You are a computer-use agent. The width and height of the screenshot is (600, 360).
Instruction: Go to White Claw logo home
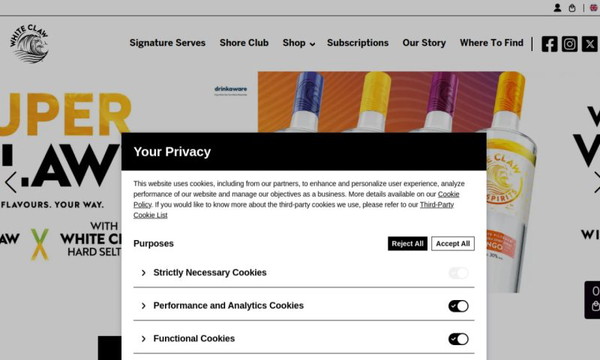[29, 43]
